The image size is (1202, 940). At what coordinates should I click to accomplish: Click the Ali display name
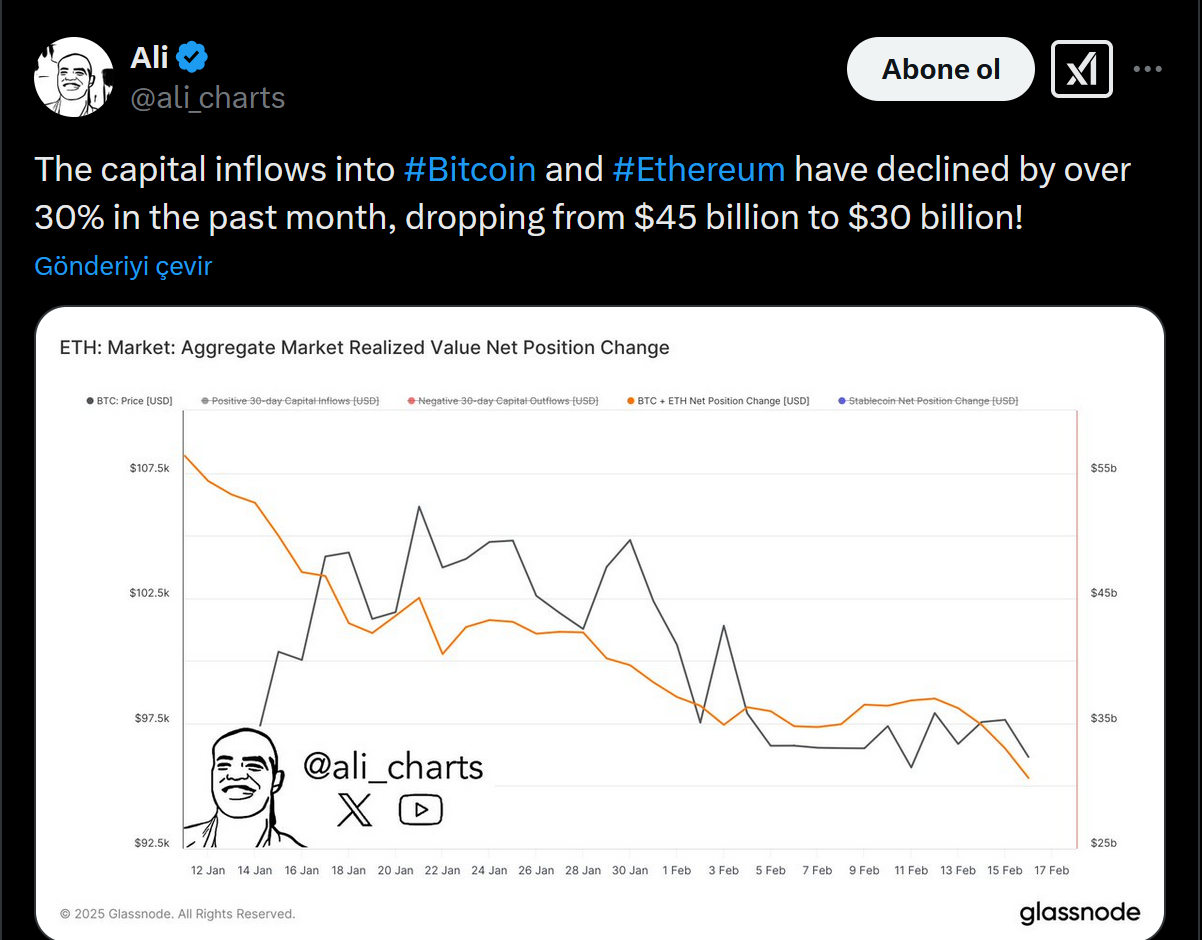pos(149,57)
